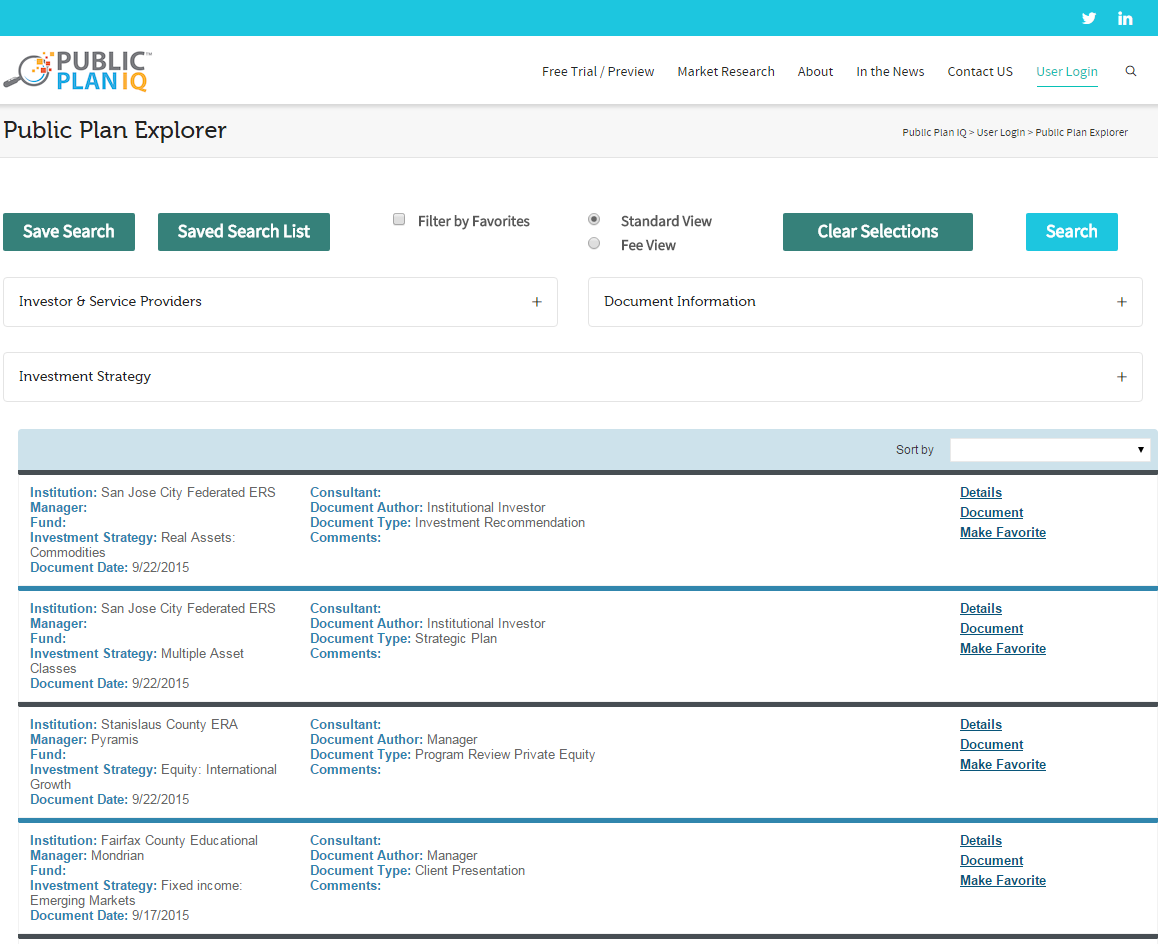
Task: Select the Standard View radio button
Action: [594, 219]
